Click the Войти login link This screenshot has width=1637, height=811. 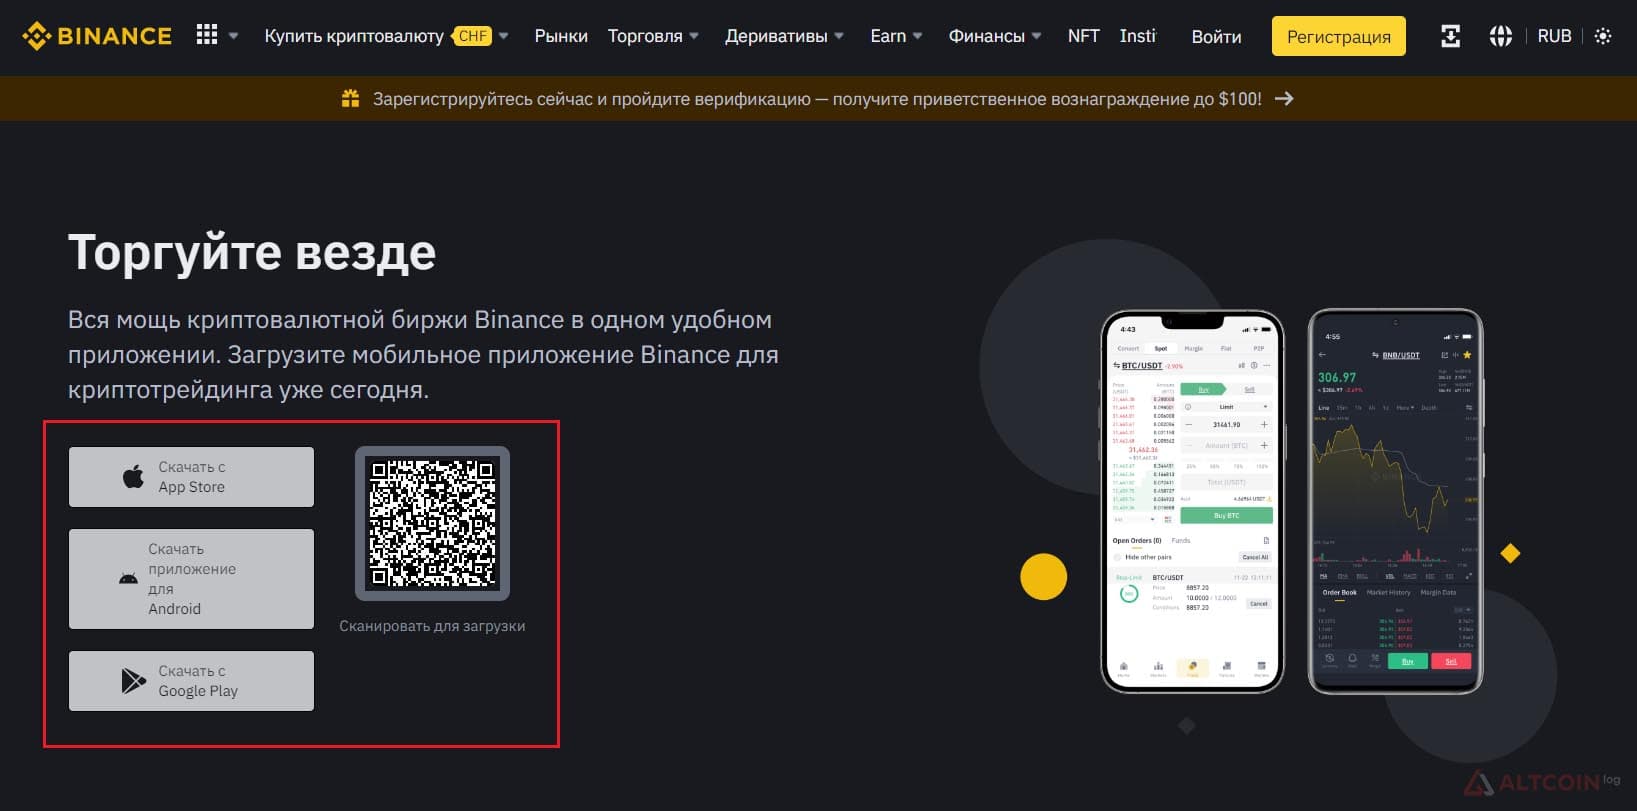point(1216,36)
